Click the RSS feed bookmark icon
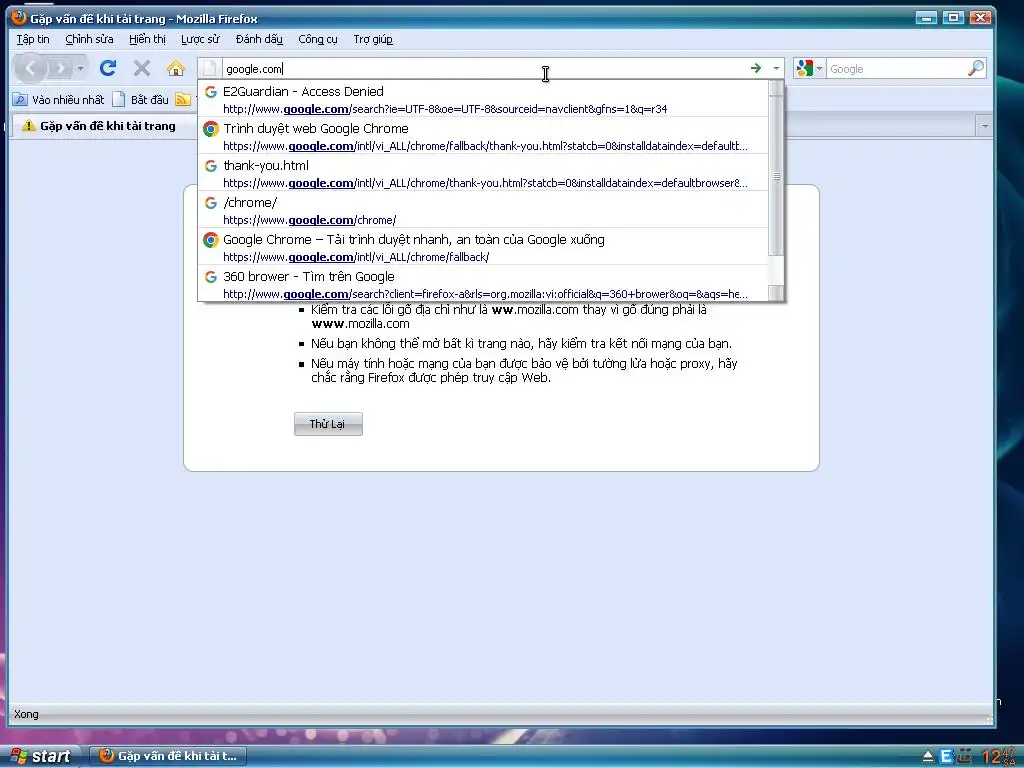Screen dimensions: 1024x768 (183, 99)
